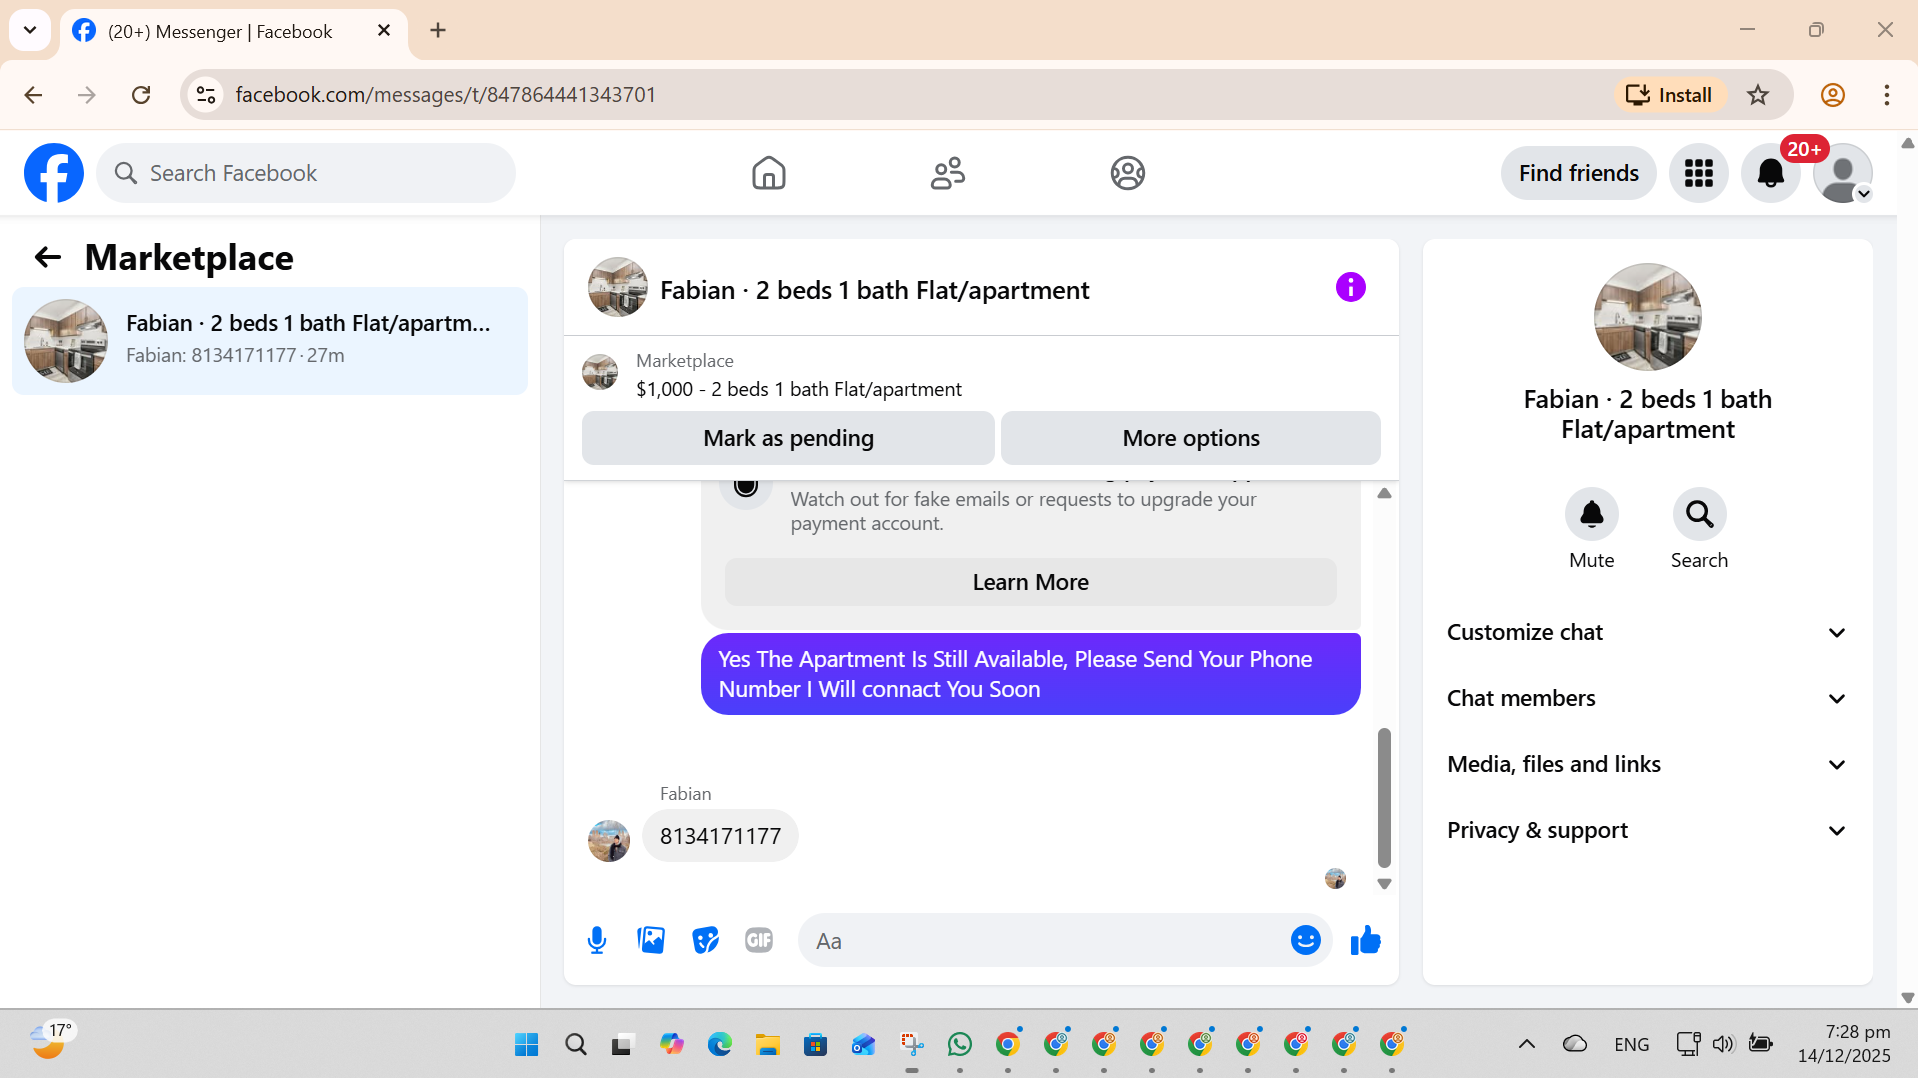Click Fabian's avatar beside the message
This screenshot has height=1078, width=1918.
pyautogui.click(x=609, y=841)
